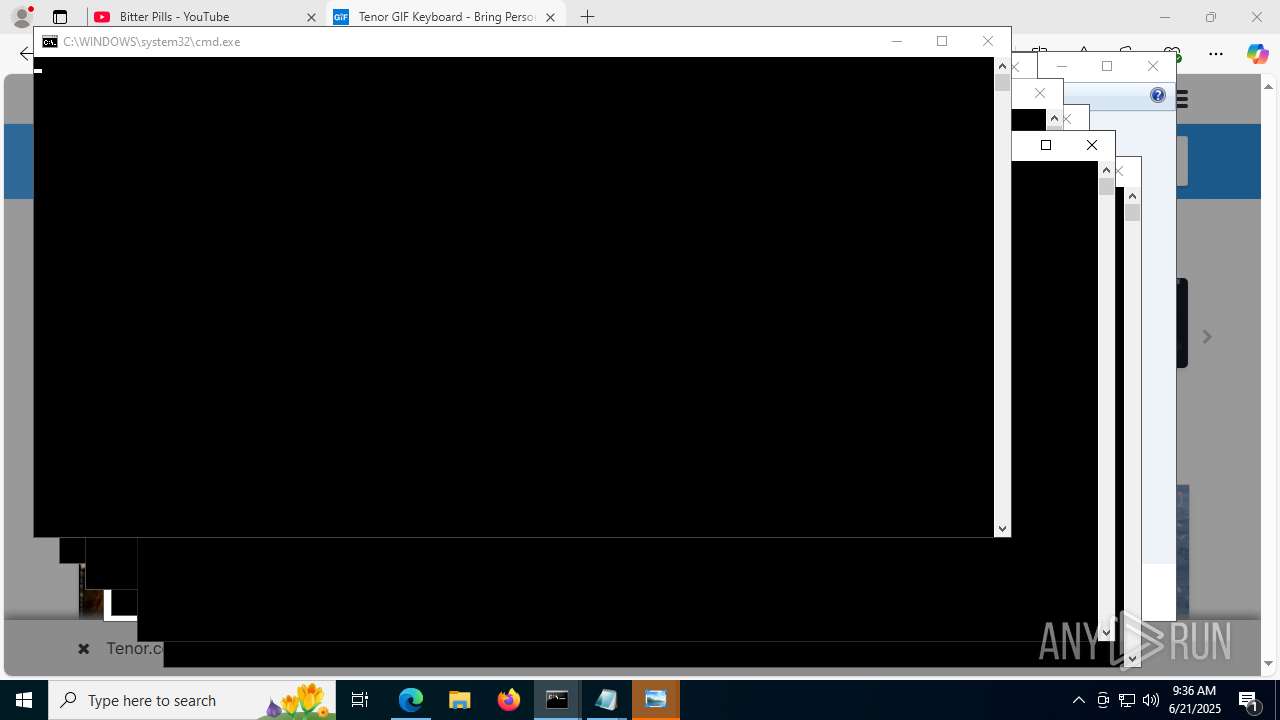Minimize the front cmd.exe window
This screenshot has height=720, width=1280.
pyautogui.click(x=897, y=41)
